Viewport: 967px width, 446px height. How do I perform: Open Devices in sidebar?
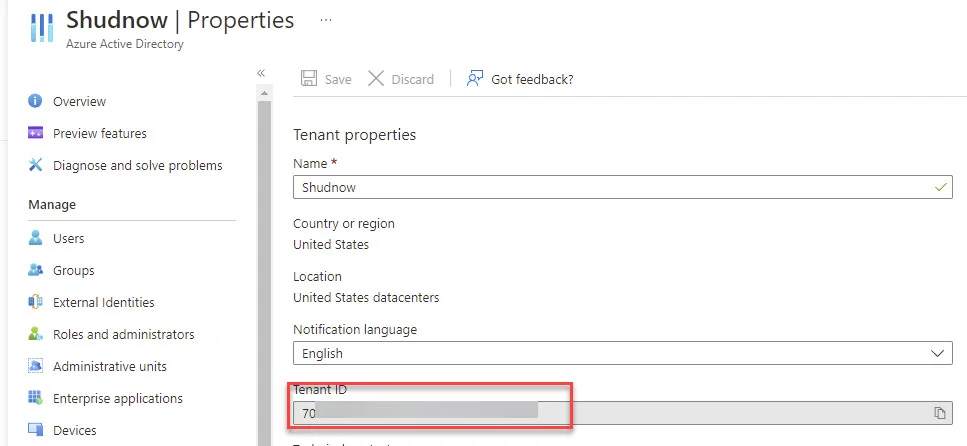tap(75, 431)
